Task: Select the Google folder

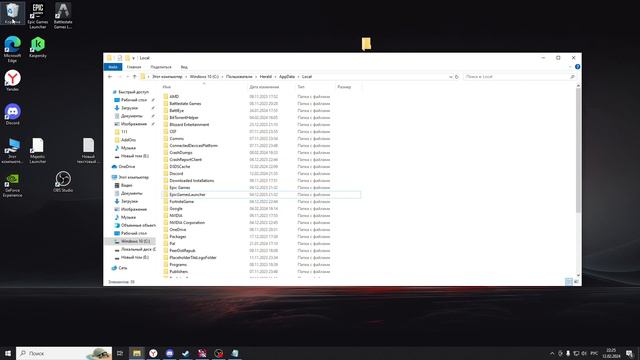Action: tap(176, 209)
